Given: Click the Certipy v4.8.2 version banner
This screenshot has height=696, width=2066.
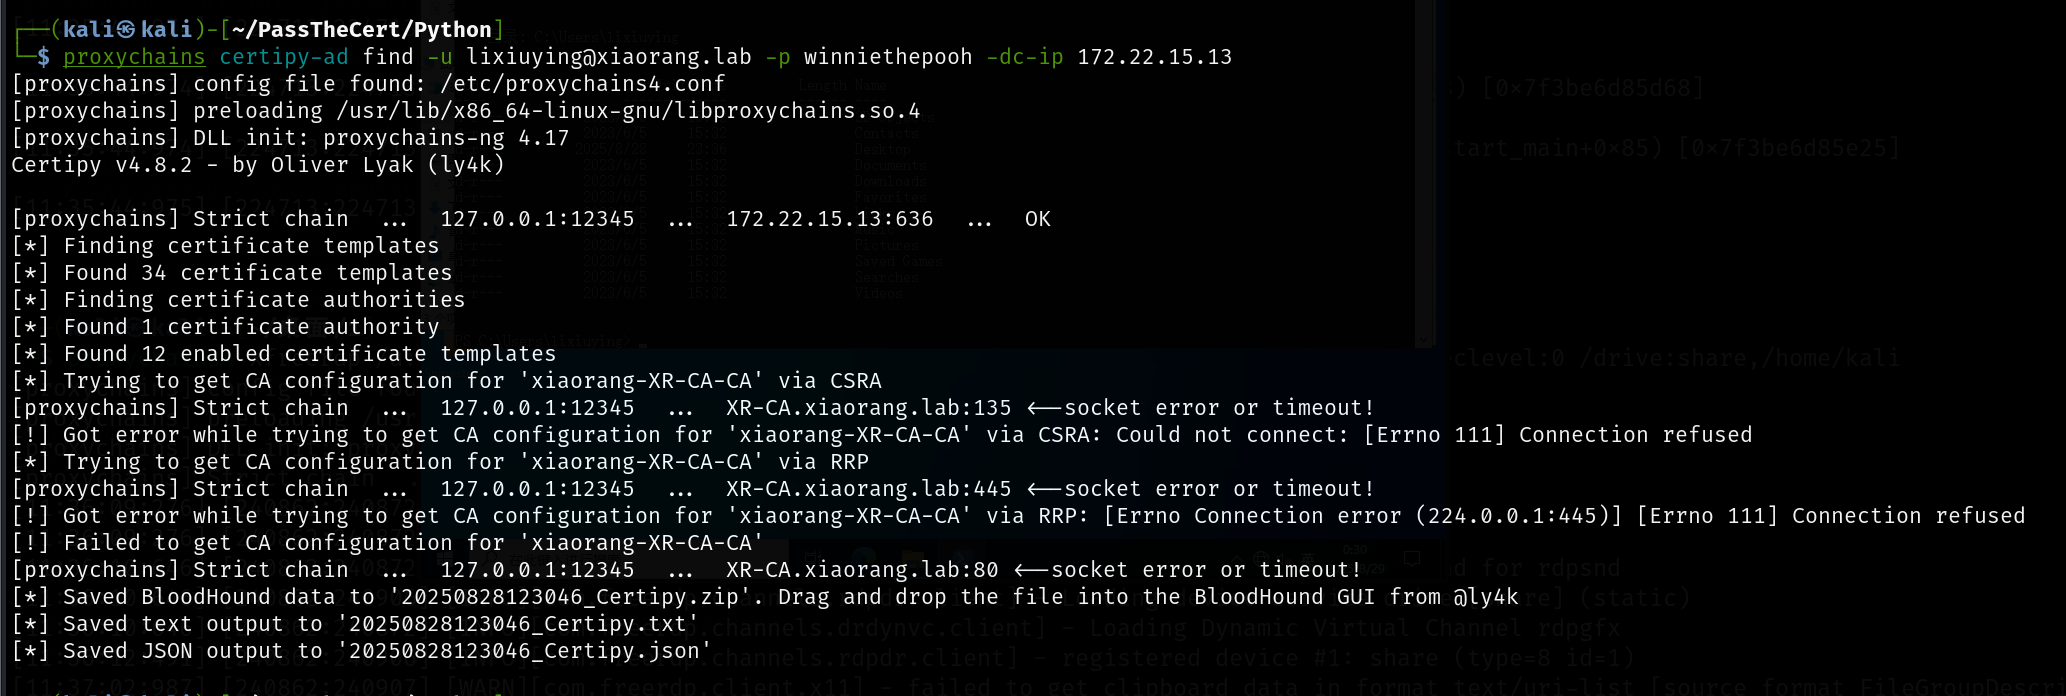Looking at the screenshot, I should 102,165.
